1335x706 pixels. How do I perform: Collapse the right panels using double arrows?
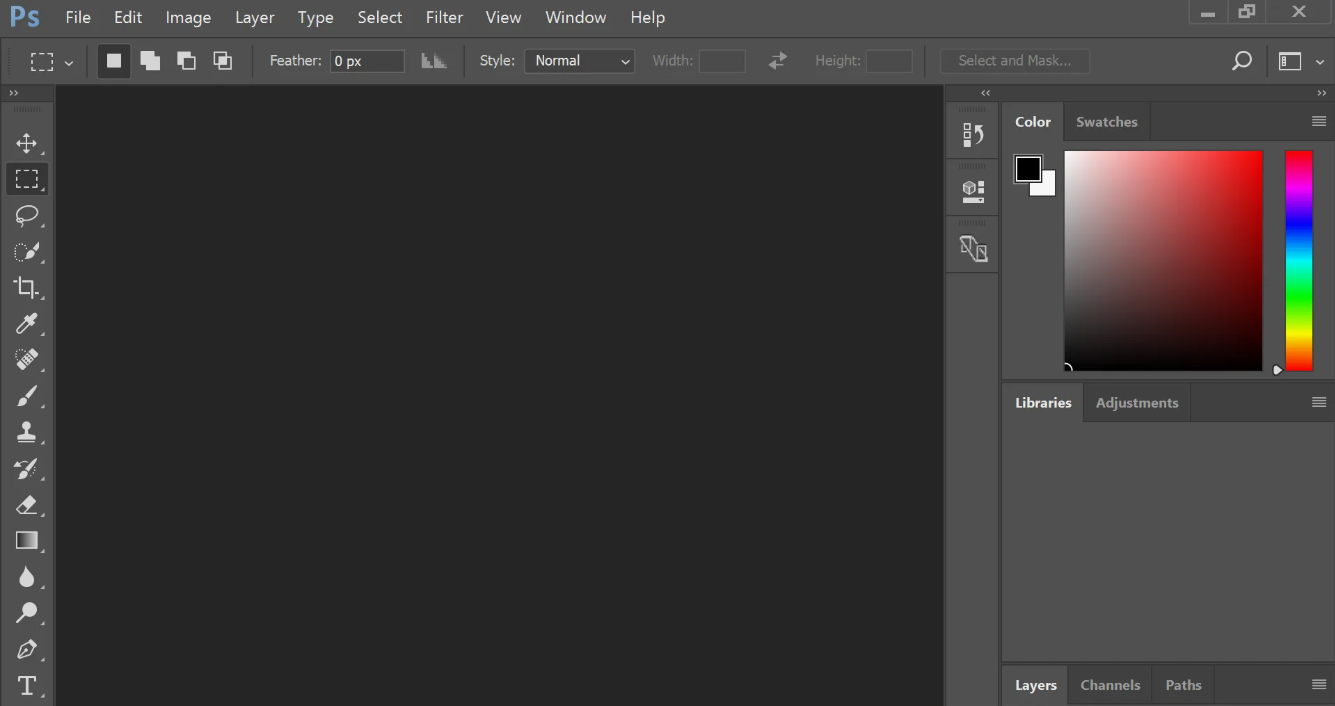click(x=1322, y=93)
